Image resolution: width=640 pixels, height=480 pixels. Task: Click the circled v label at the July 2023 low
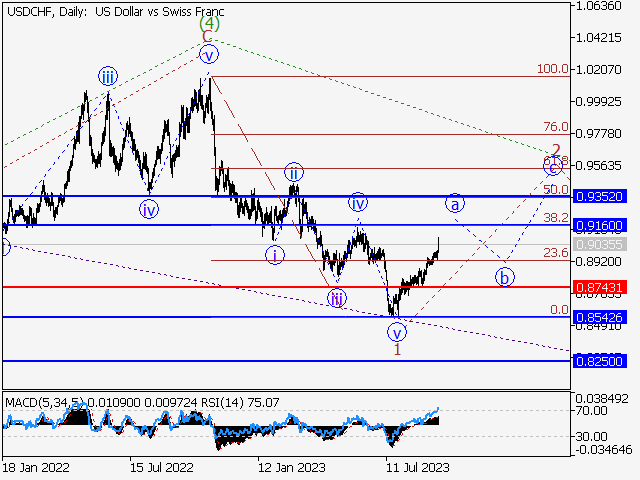397,332
